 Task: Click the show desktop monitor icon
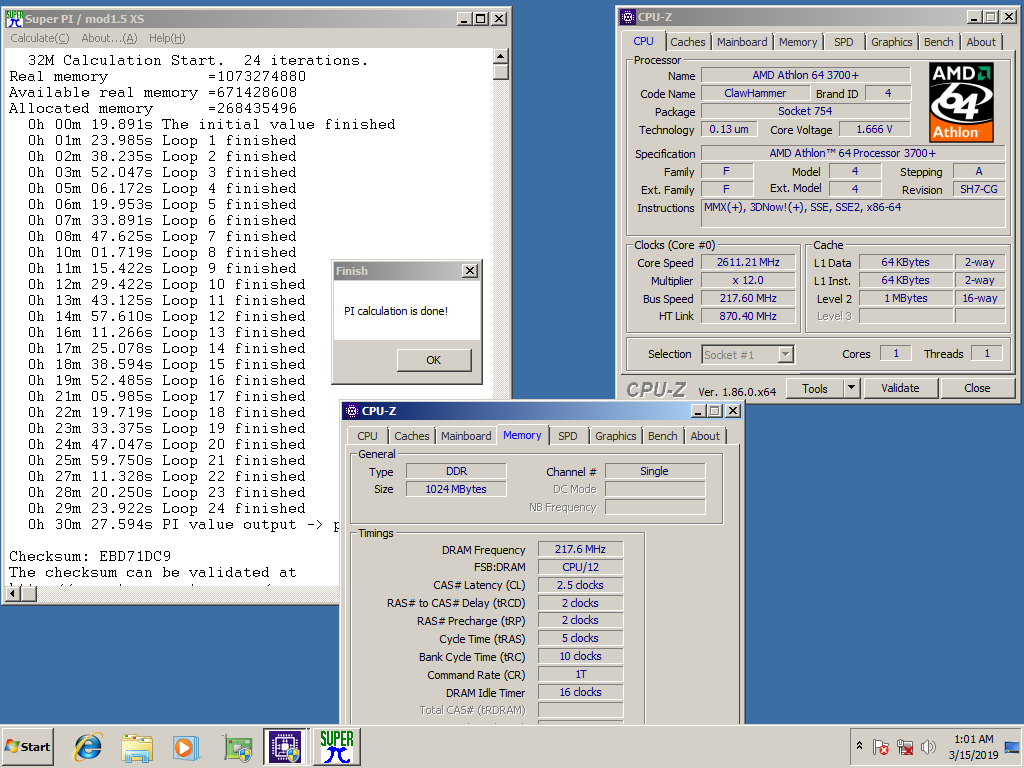[x=1012, y=747]
